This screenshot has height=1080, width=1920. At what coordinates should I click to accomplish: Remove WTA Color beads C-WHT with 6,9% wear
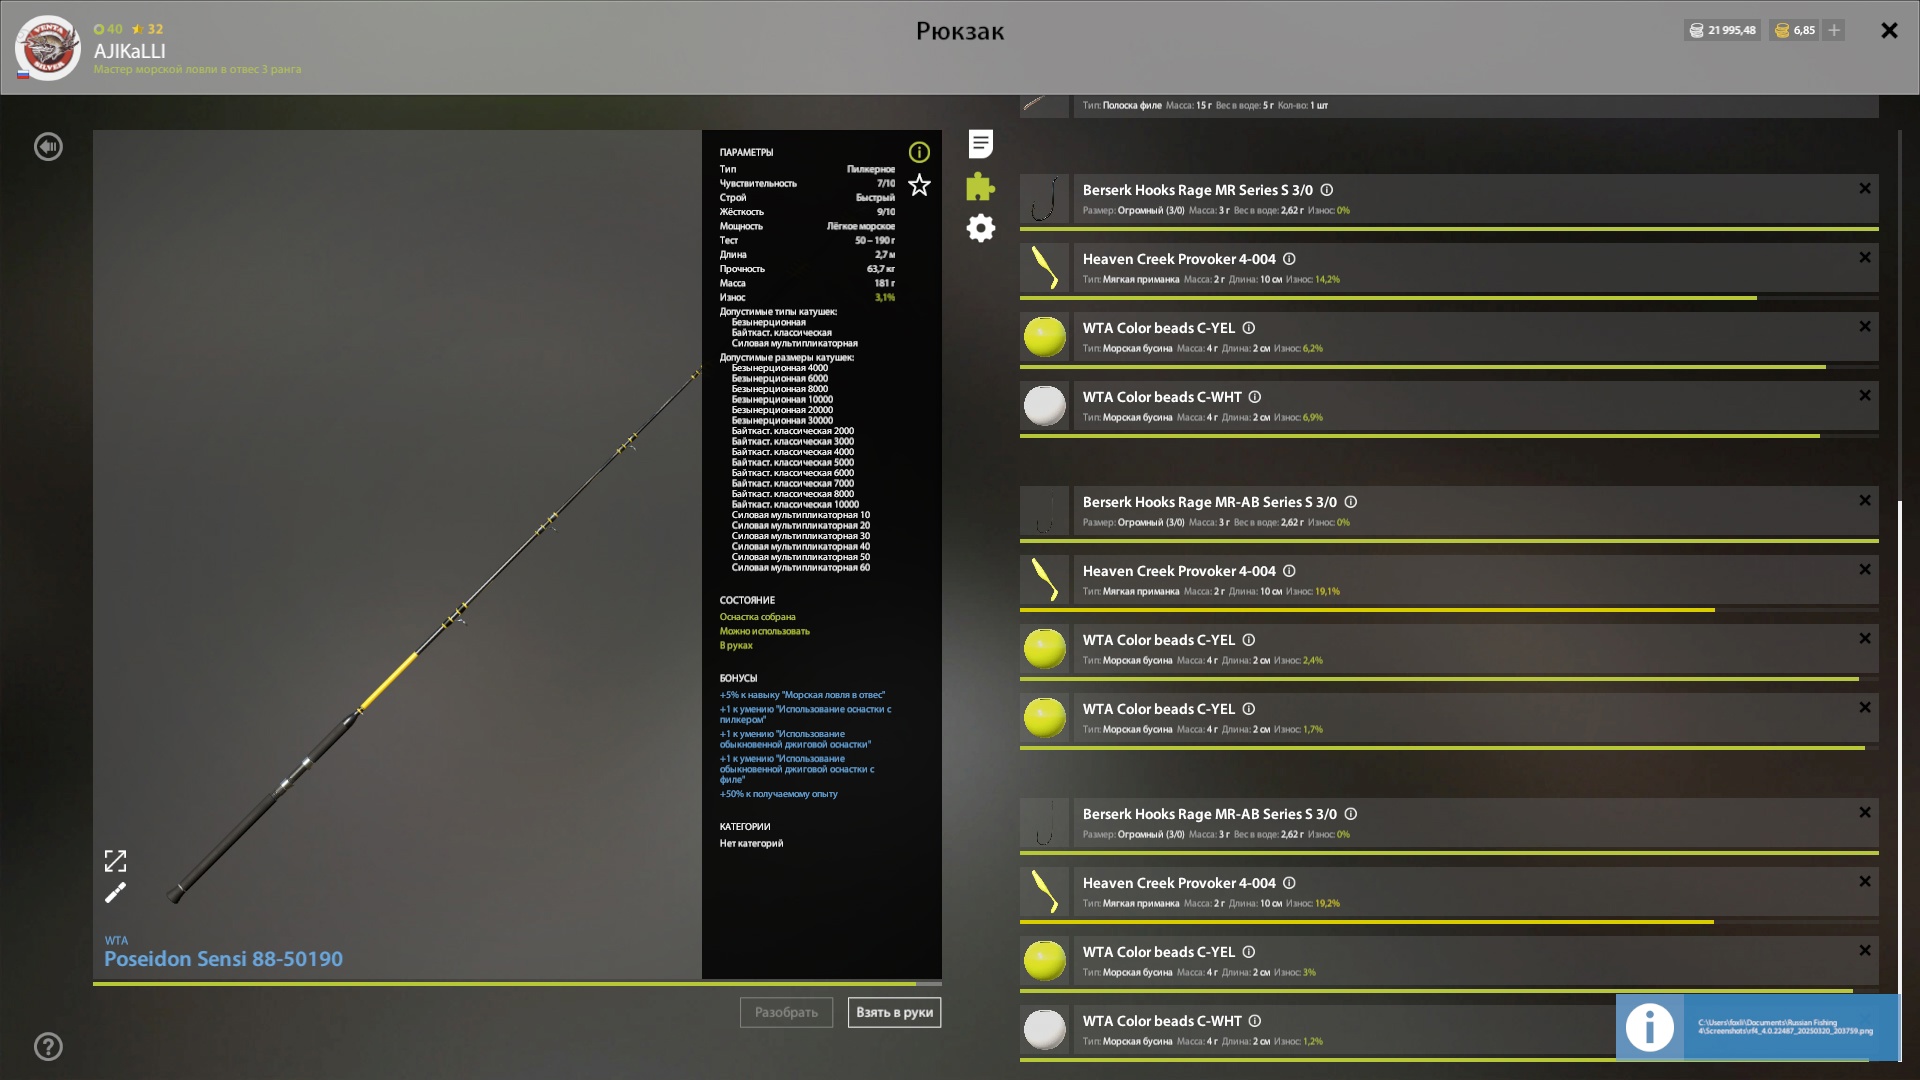[x=1865, y=395]
